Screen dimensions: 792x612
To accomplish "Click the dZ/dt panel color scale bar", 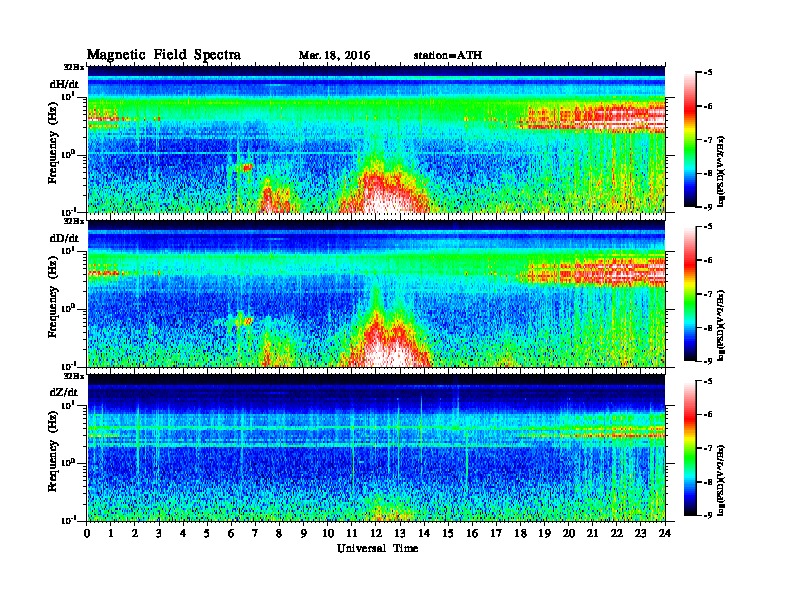I will click(x=690, y=448).
